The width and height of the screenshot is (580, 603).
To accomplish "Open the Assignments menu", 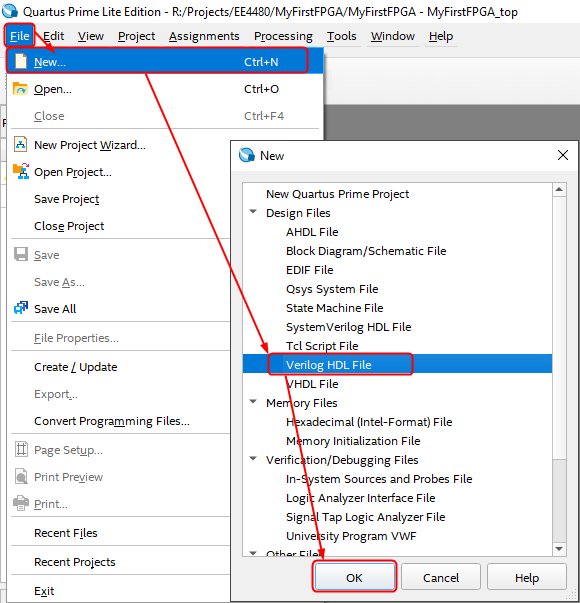I will (x=204, y=36).
